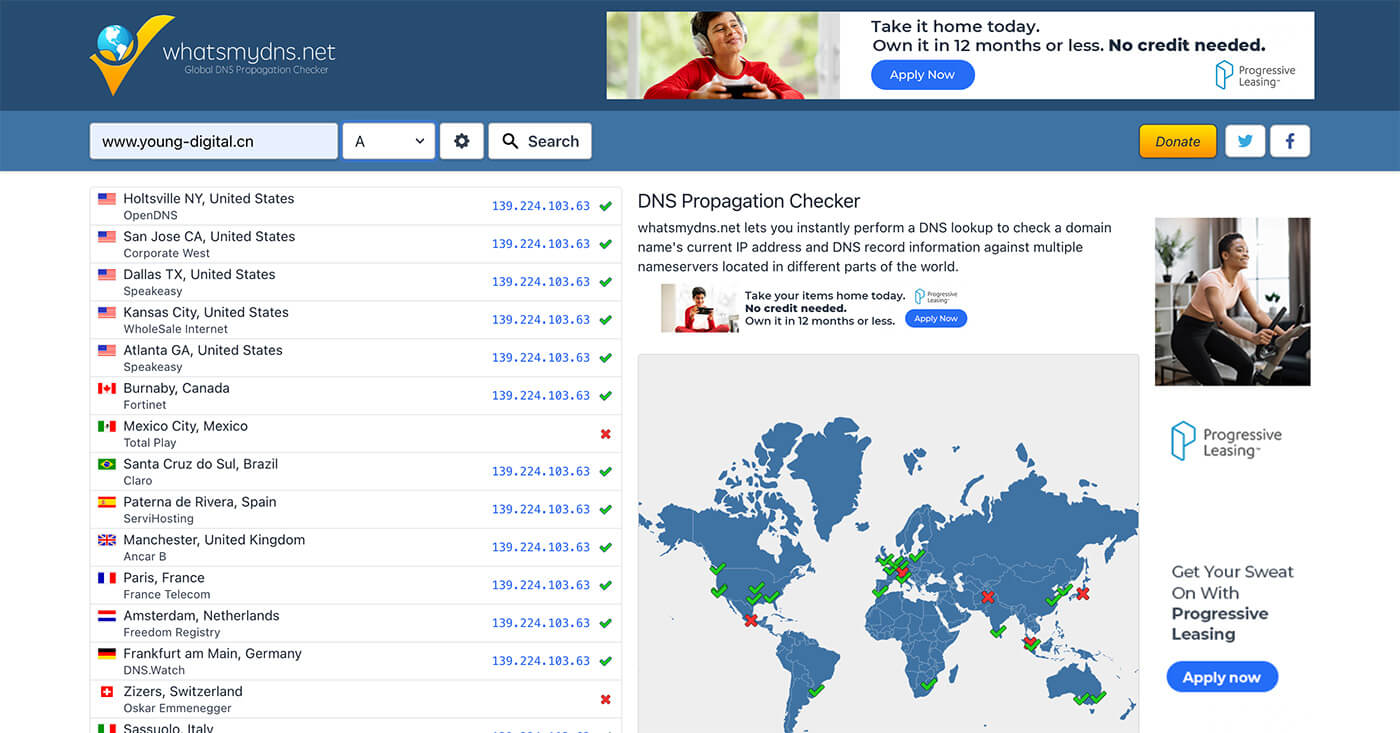Click the Mexico flag beside Mexico City

tap(107, 426)
